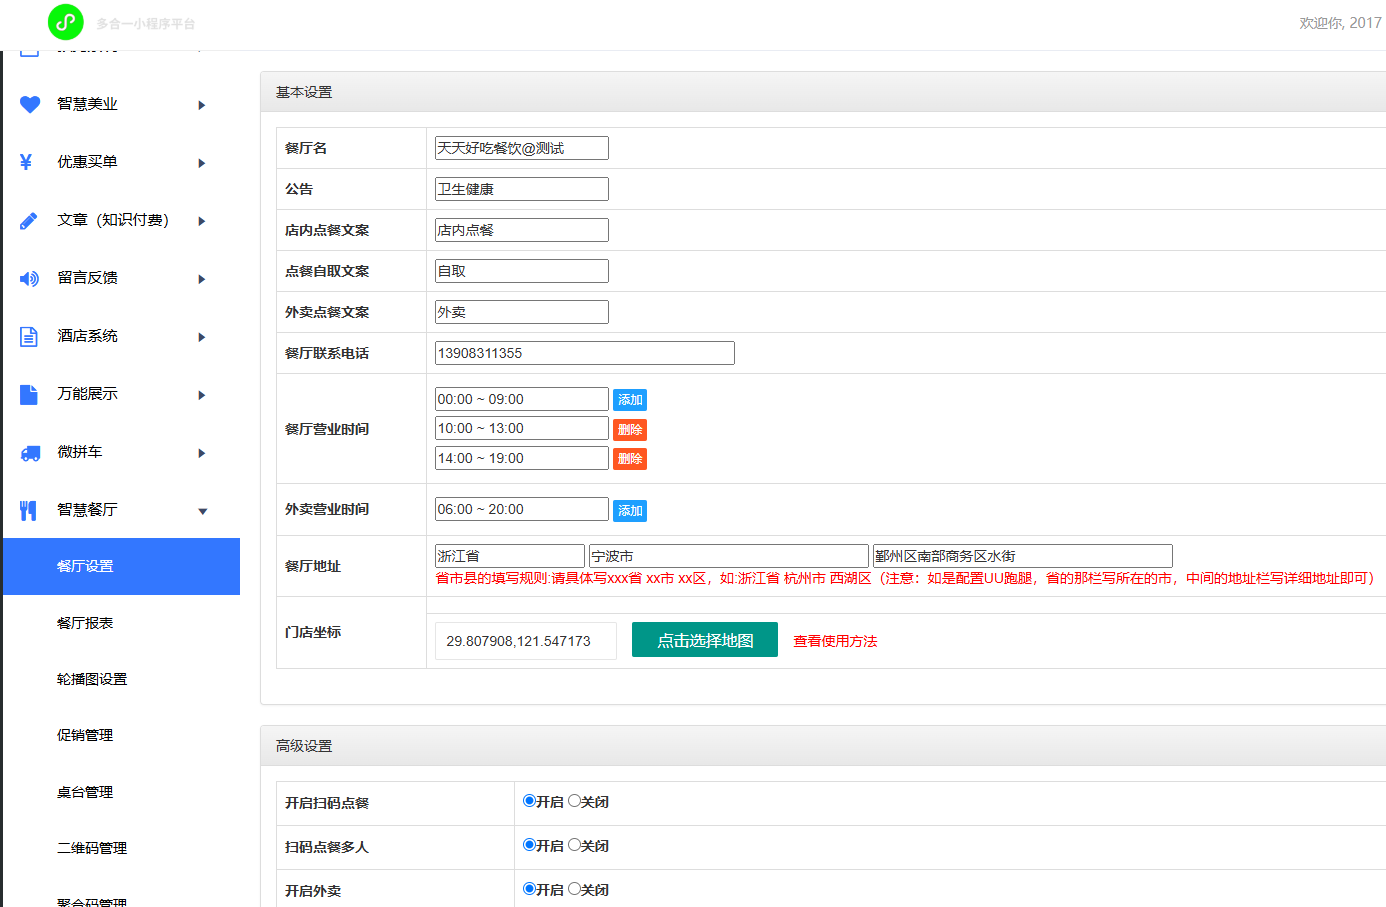The image size is (1386, 907).
Task: Click the 公告 input field
Action: coord(522,189)
